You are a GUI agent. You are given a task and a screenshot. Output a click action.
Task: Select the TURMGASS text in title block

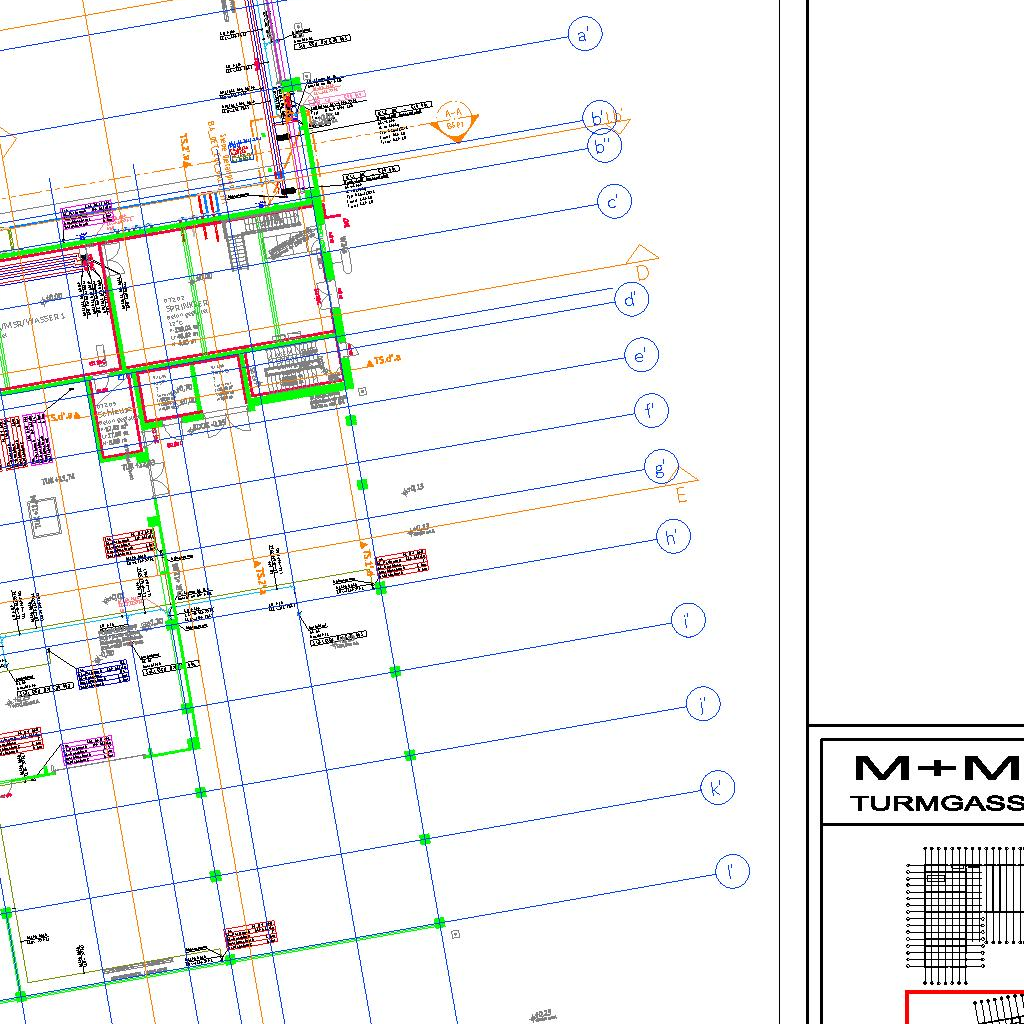[936, 803]
